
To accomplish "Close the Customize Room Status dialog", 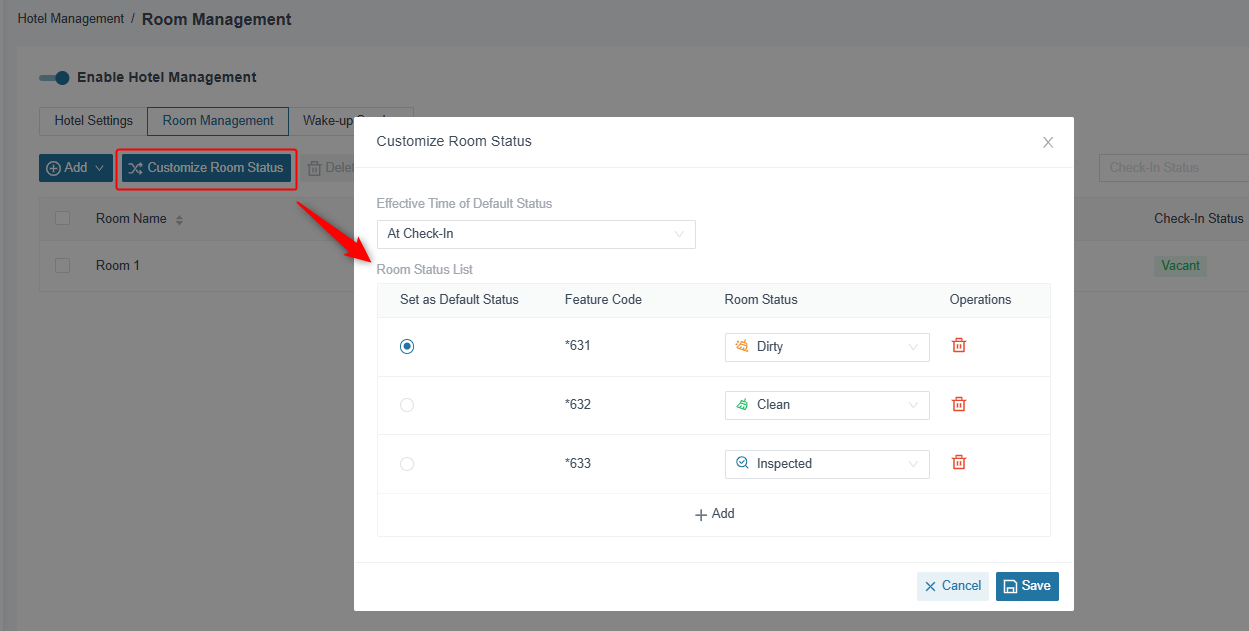I will pyautogui.click(x=1048, y=142).
